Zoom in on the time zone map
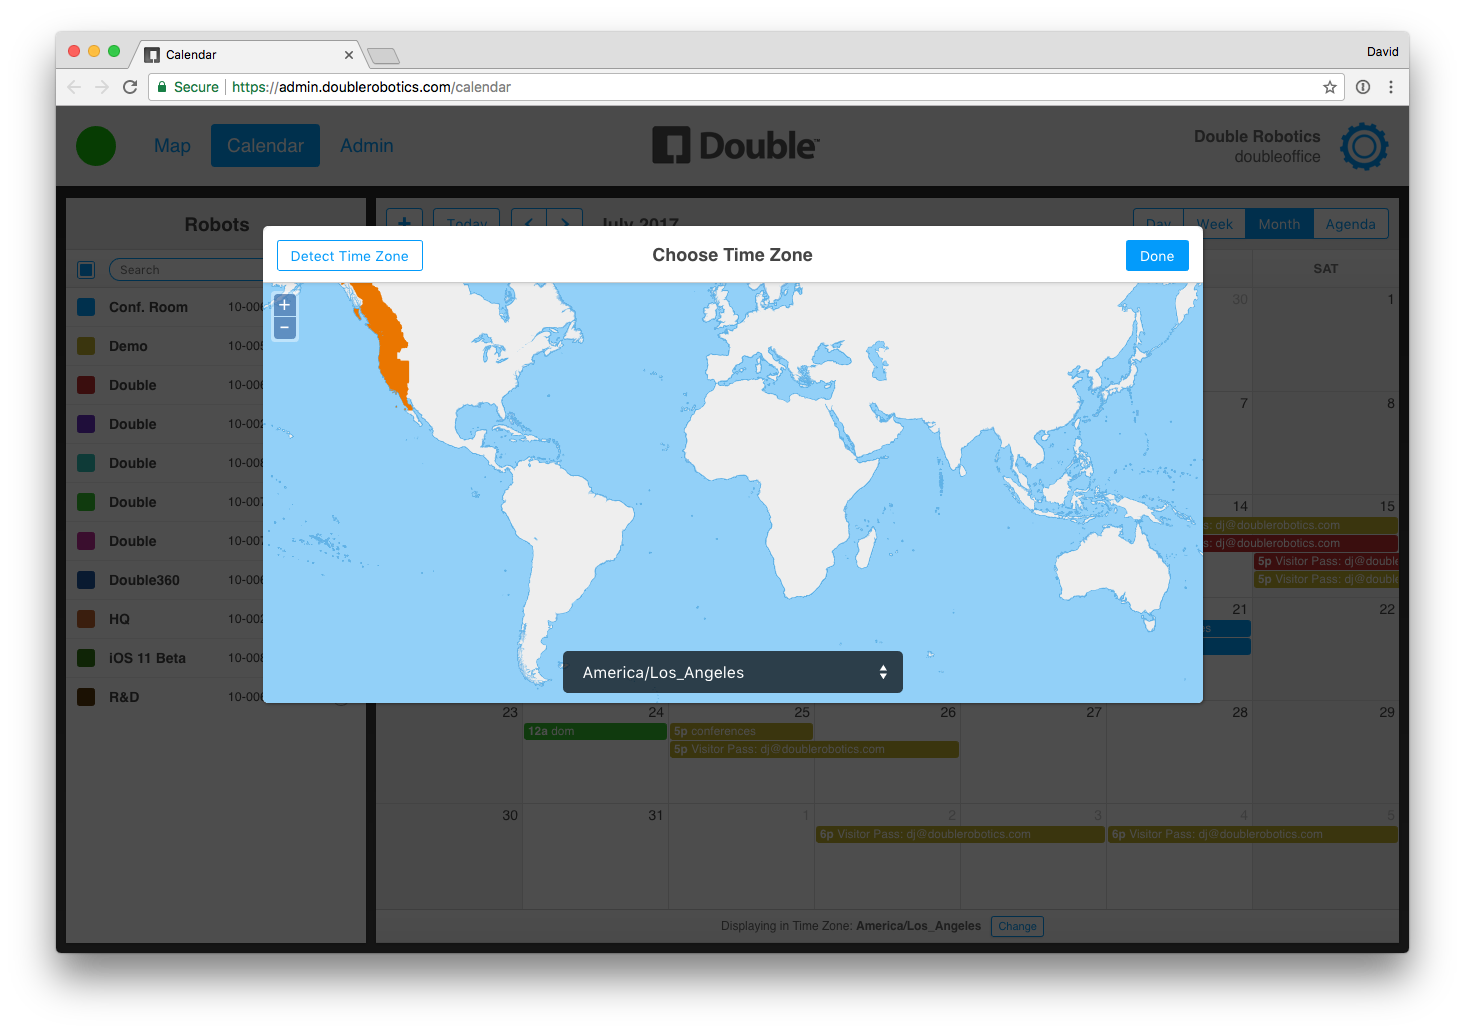Screen dimensions: 1465x1033 coord(285,305)
